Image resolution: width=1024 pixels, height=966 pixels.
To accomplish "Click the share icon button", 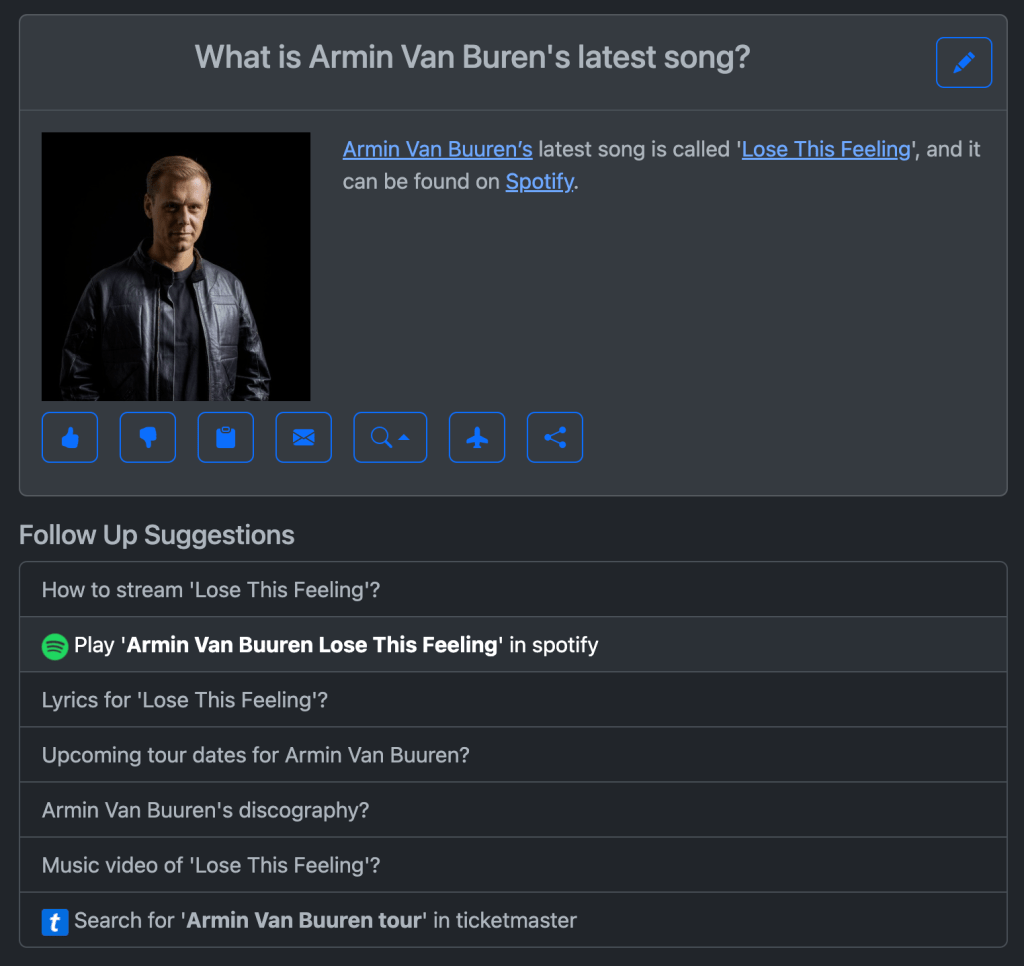I will coord(554,438).
